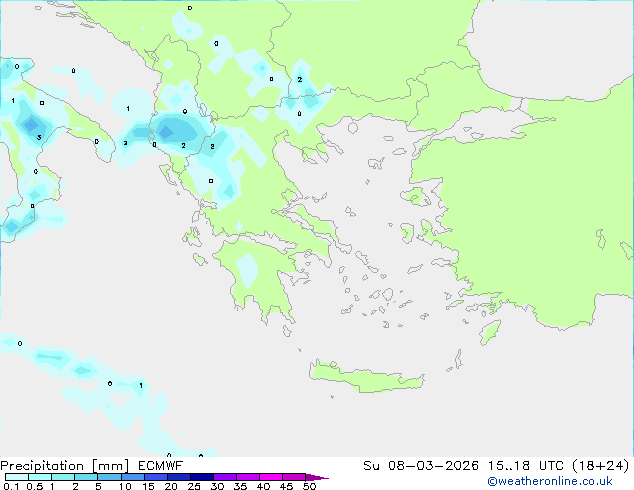
Task: Click the purple arrow tip at legend value 50
Action: [317, 477]
